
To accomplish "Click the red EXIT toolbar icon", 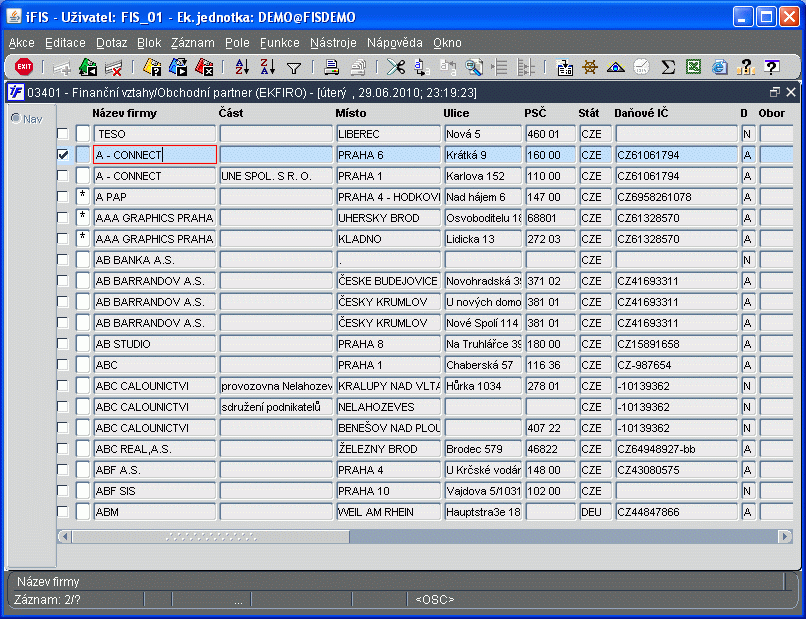I will coord(24,67).
